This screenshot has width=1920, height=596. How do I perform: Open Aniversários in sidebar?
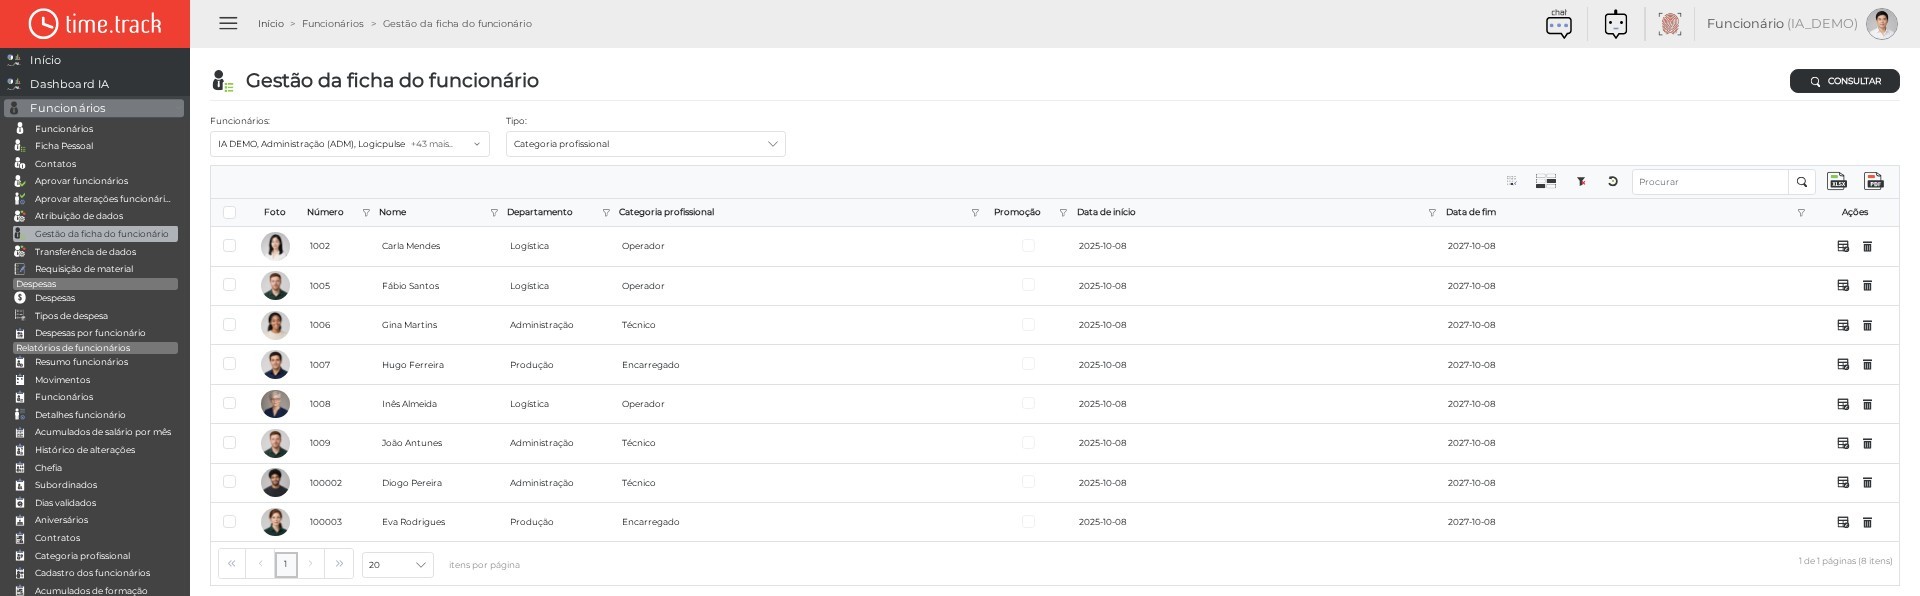click(61, 520)
